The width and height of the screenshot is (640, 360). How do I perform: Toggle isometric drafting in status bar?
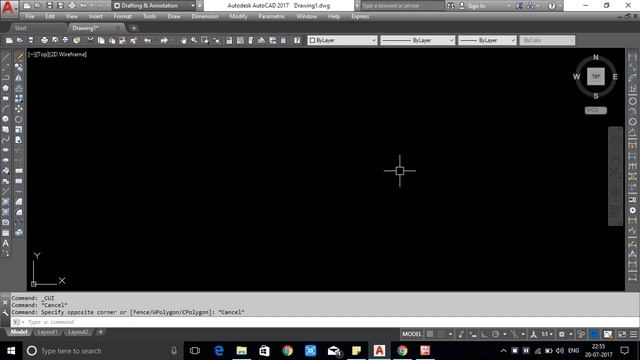click(514, 334)
